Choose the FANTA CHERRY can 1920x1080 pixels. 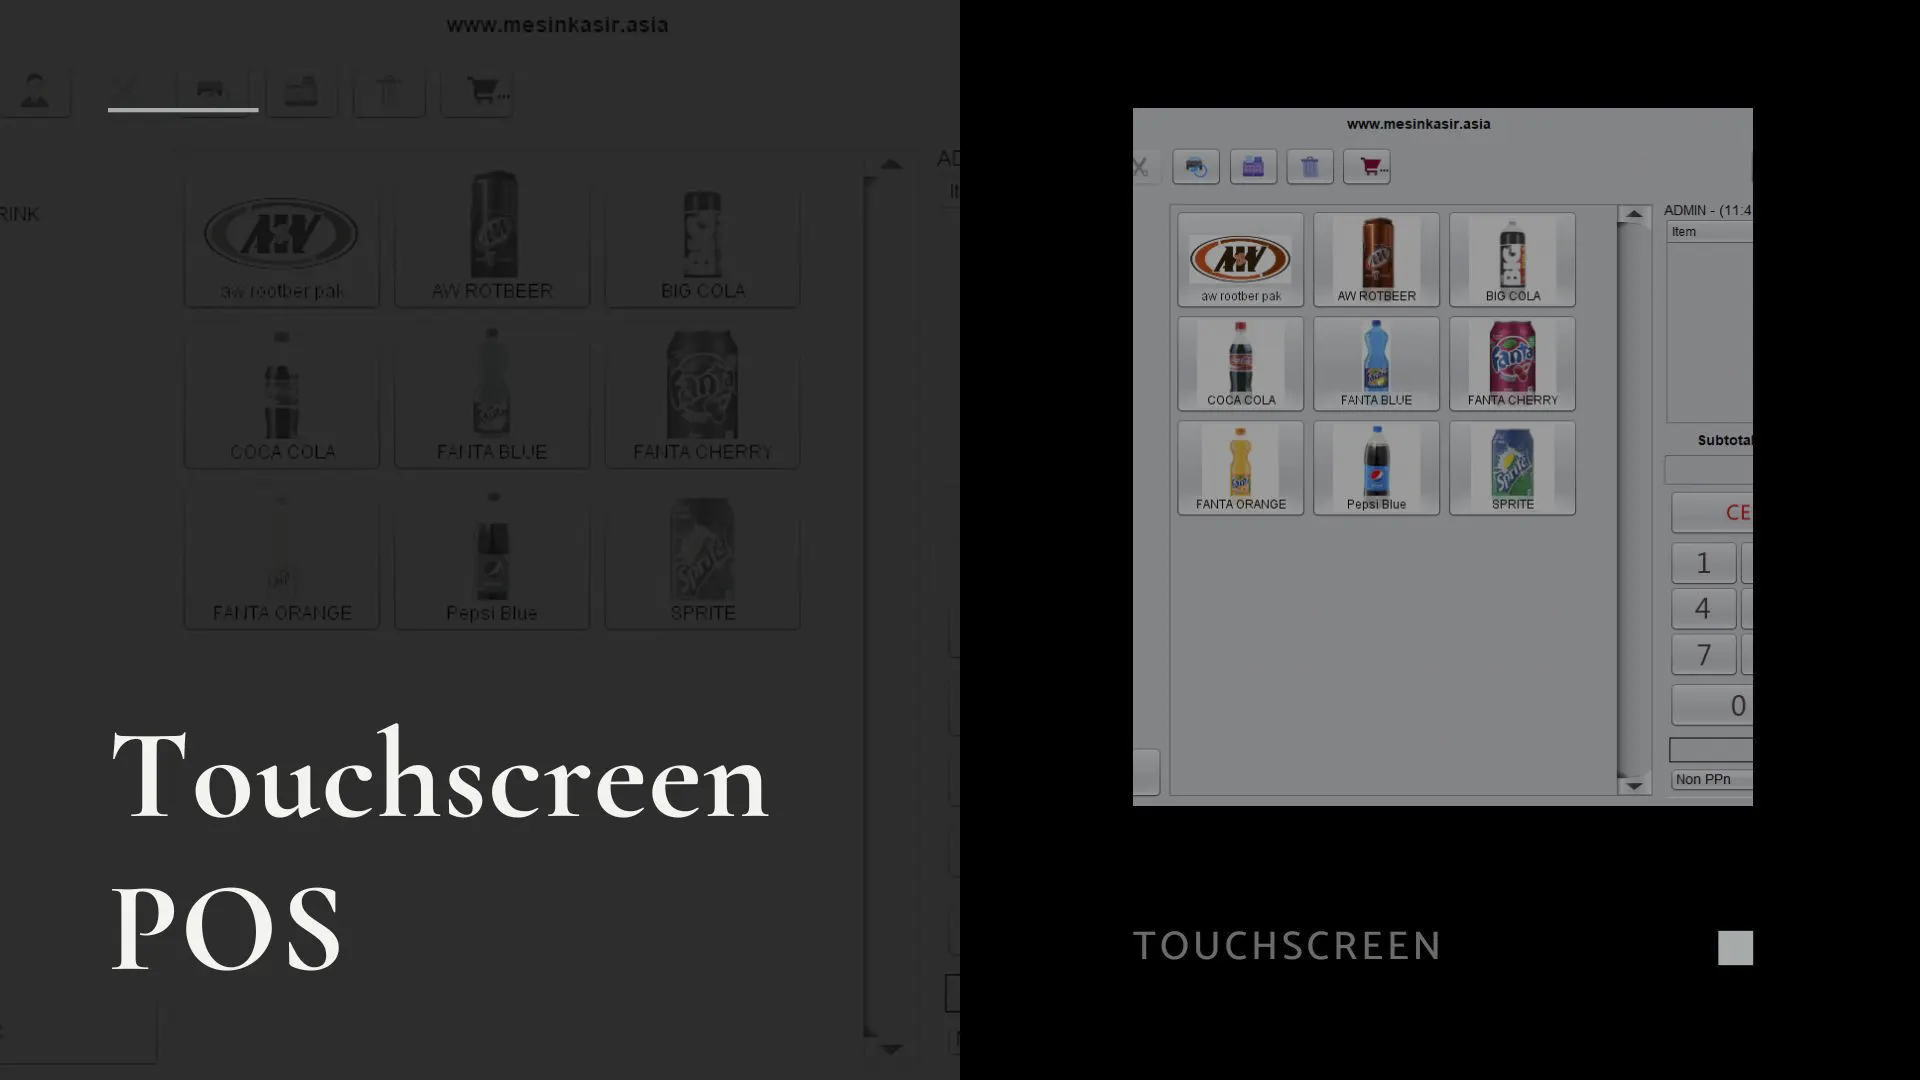tap(1512, 364)
